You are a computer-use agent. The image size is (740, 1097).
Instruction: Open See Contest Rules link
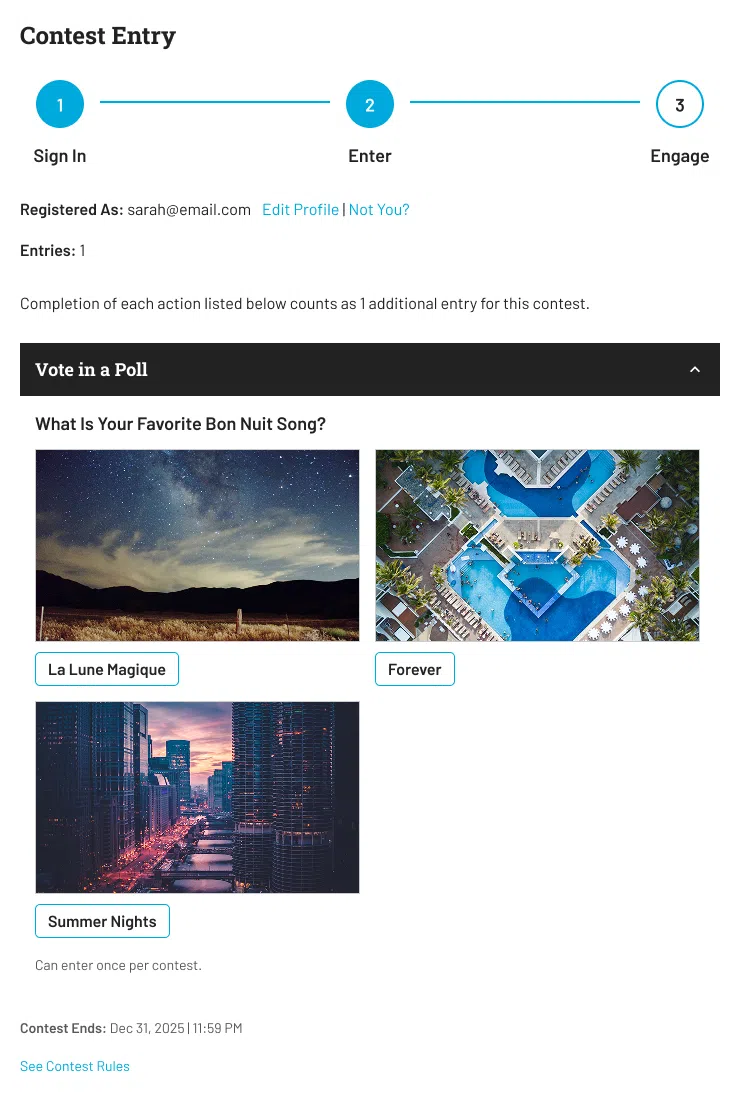coord(75,1066)
